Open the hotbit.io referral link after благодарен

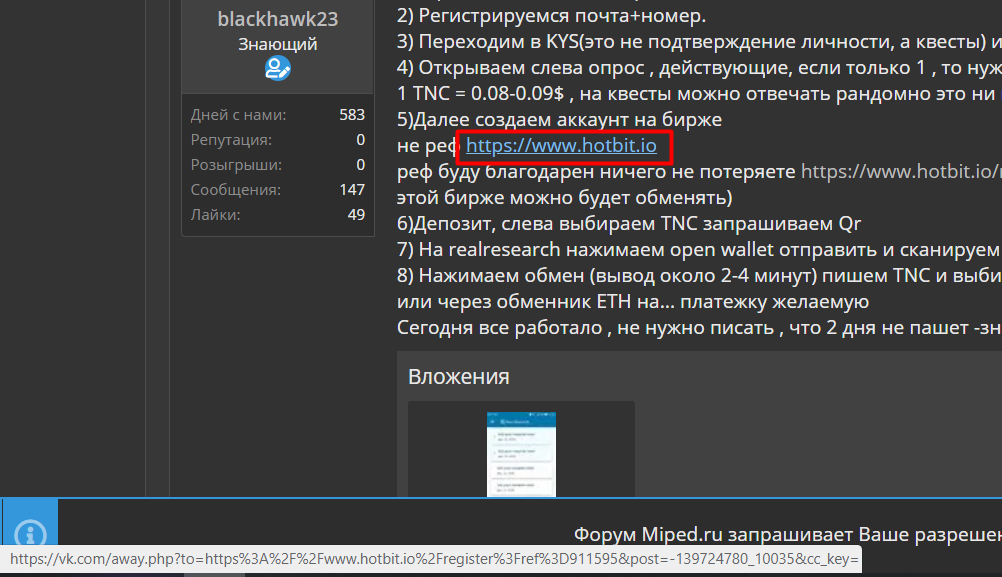901,171
